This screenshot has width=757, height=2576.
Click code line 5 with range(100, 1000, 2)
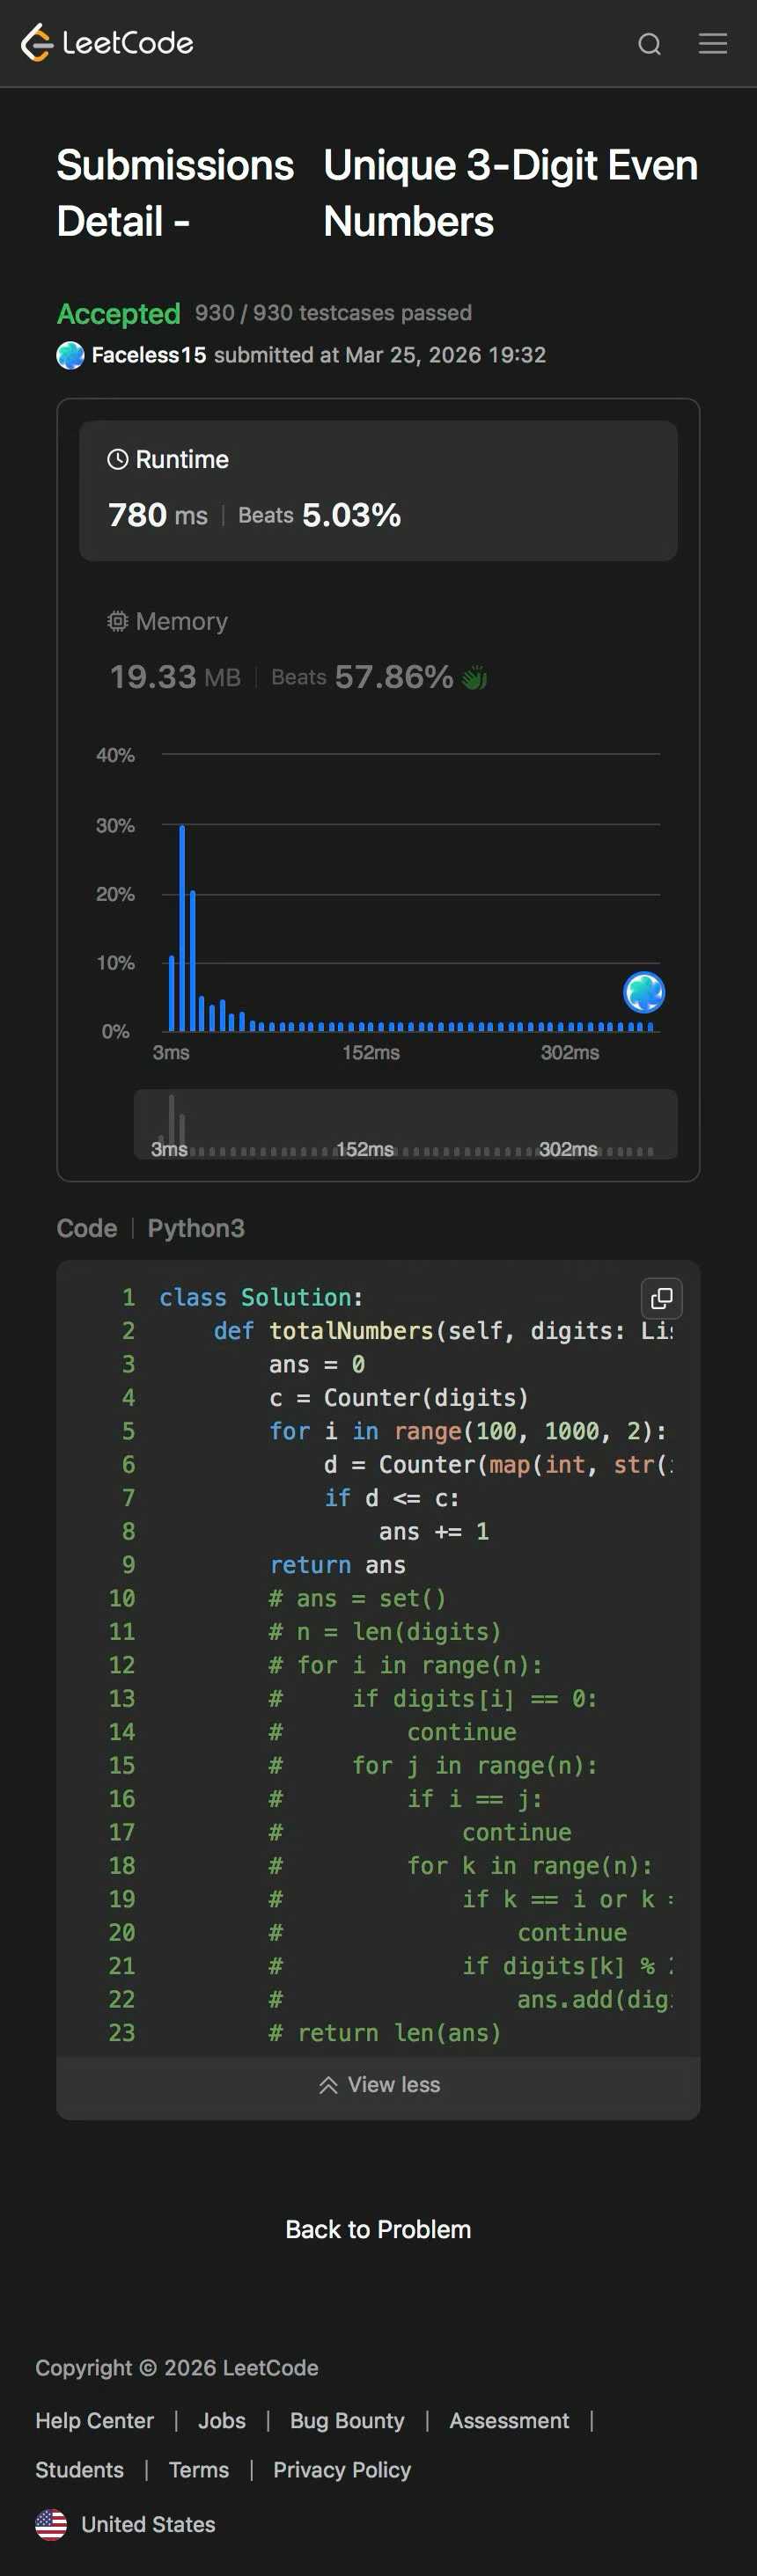tap(468, 1431)
